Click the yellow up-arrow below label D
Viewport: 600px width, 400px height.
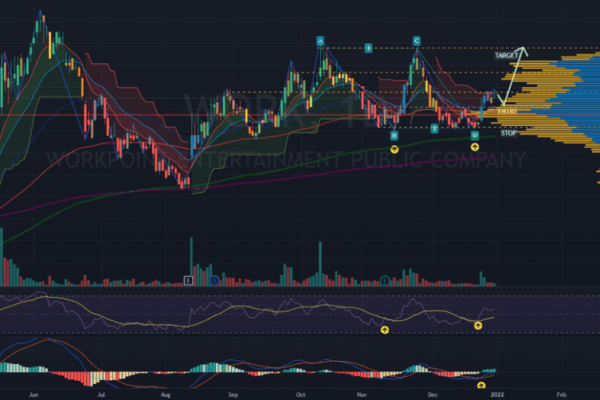[x=475, y=147]
